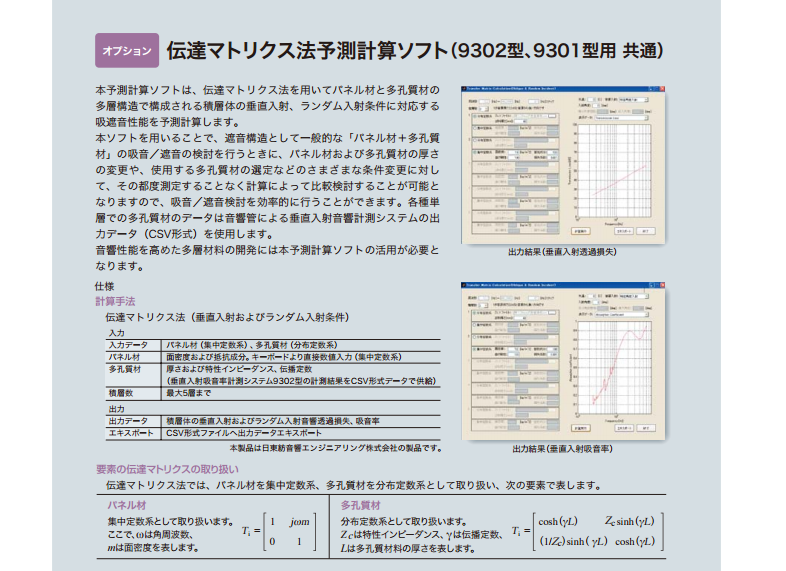Click app icon in upper screenshot title bar
The width and height of the screenshot is (786, 571).
[464, 89]
